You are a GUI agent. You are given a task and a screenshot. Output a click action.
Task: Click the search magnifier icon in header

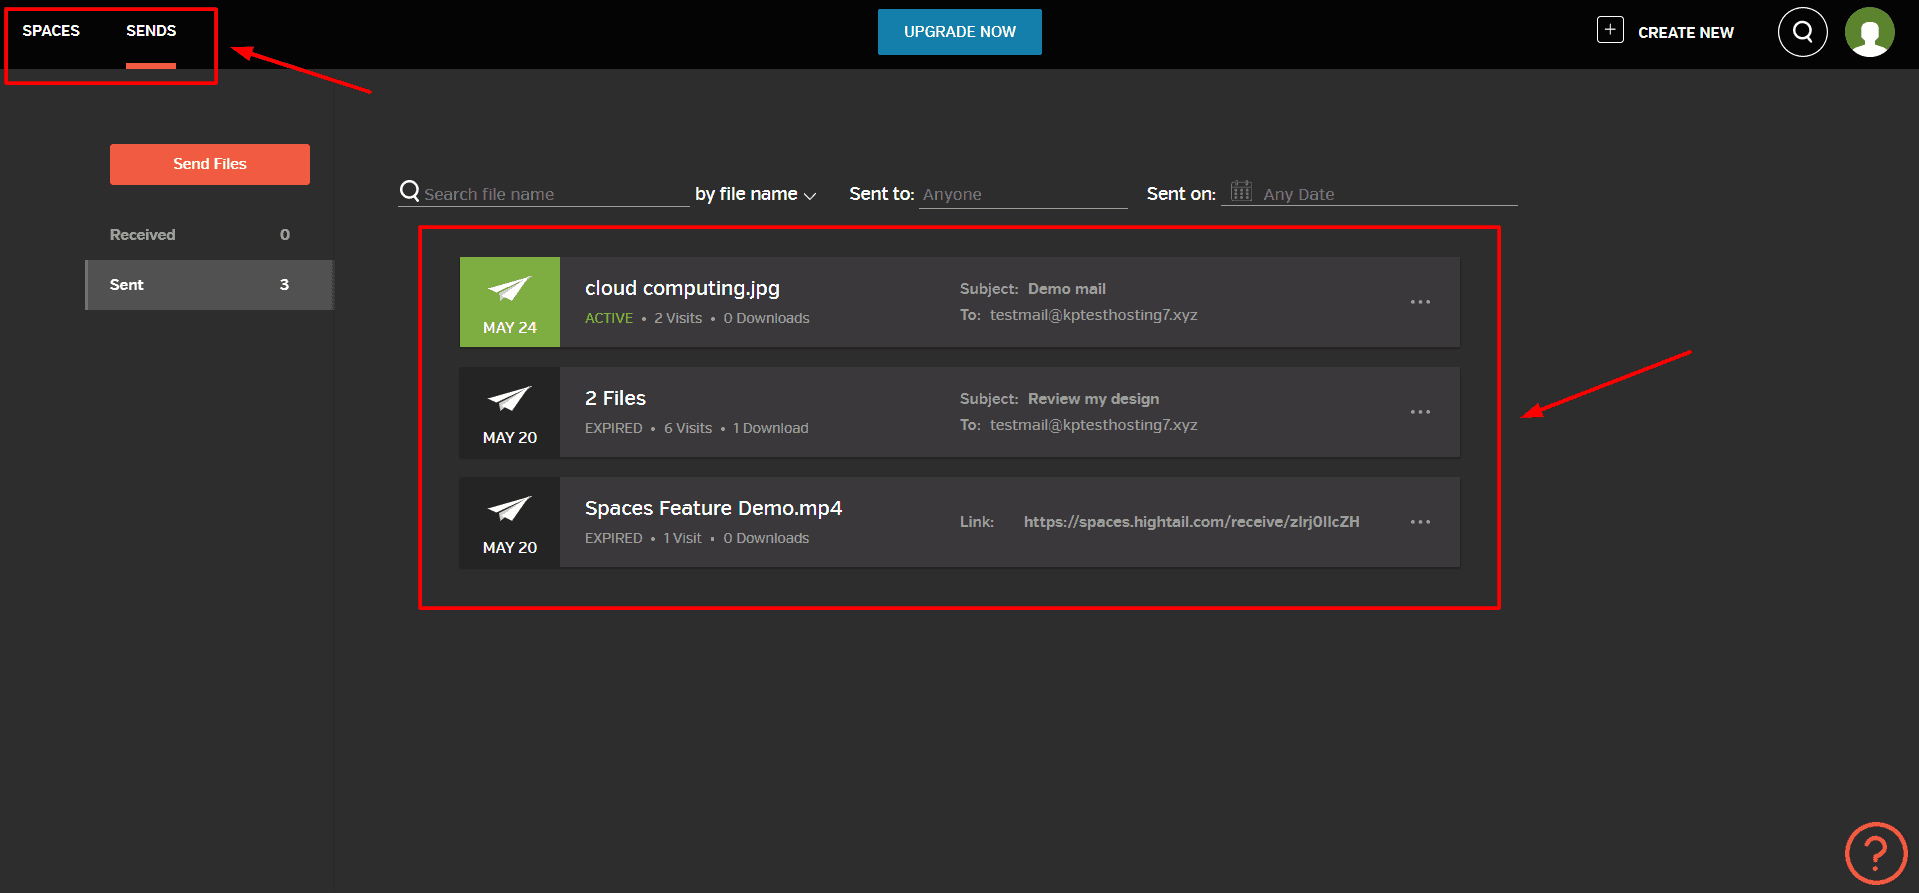point(1802,32)
